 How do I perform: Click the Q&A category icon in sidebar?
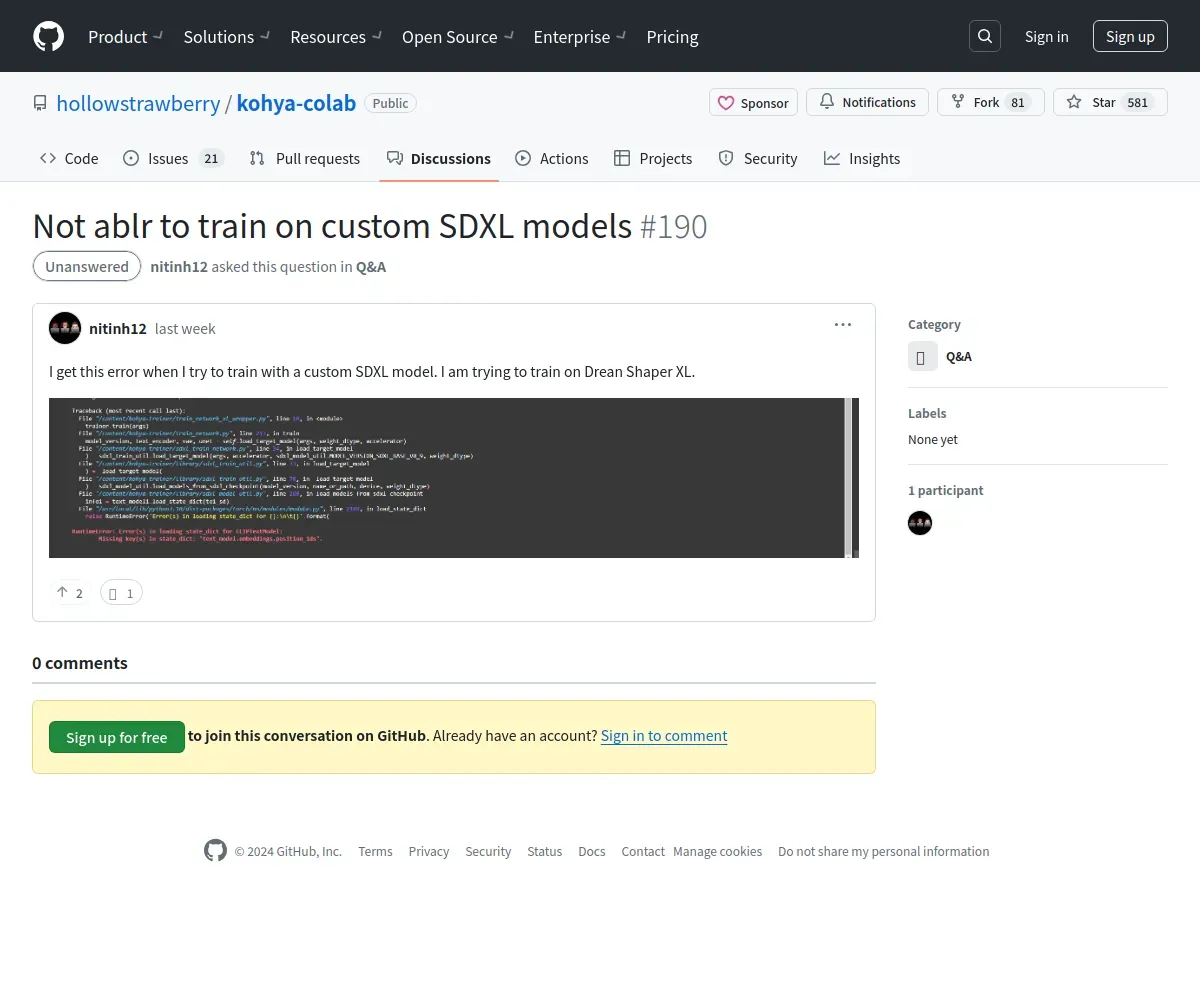coord(923,356)
